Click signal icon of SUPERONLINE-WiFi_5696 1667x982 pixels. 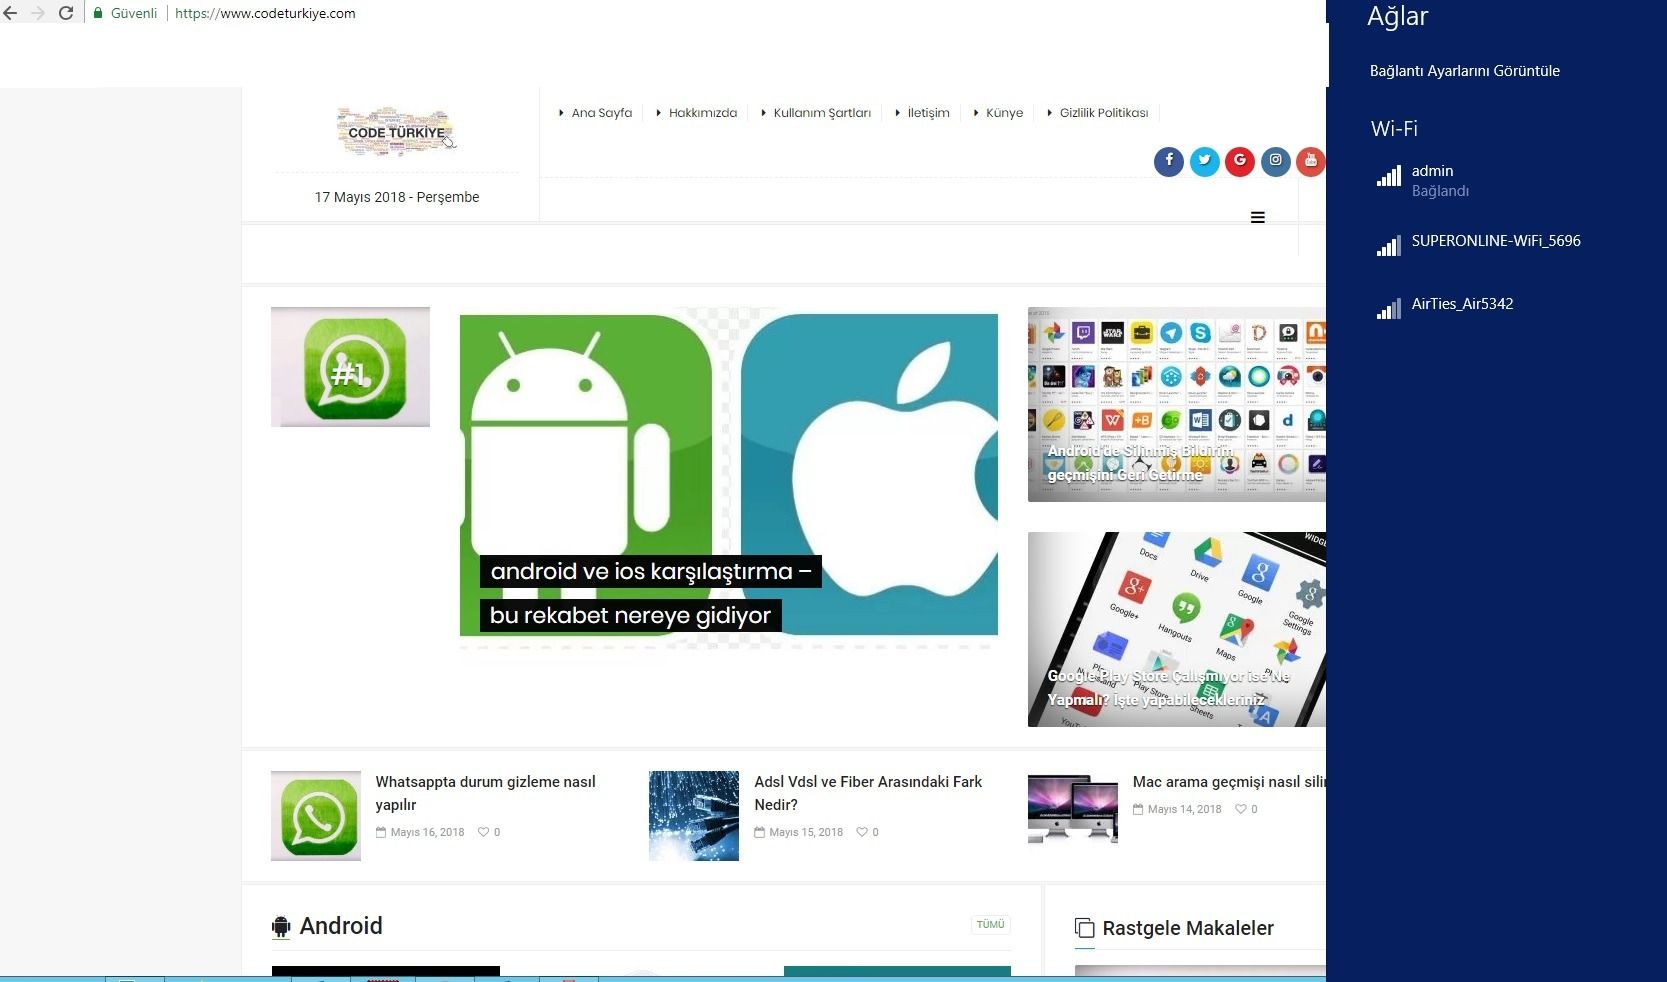(x=1389, y=246)
